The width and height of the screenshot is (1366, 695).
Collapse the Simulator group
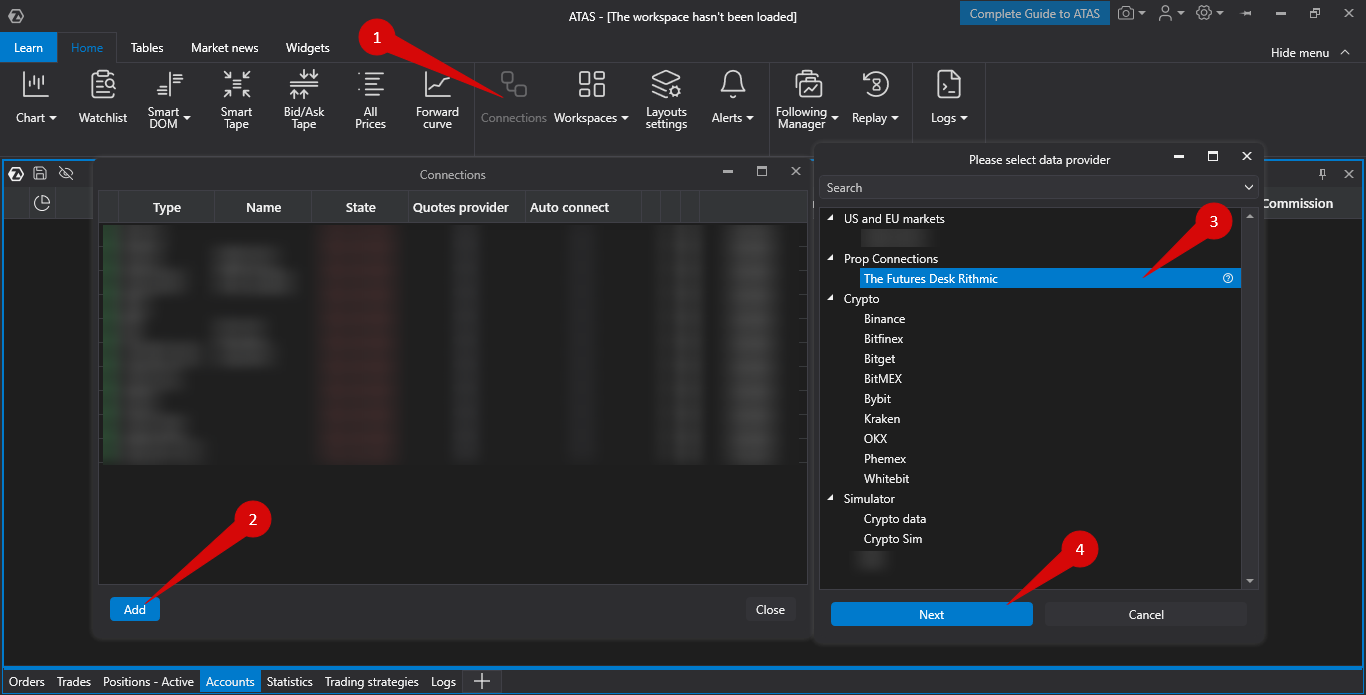(x=830, y=498)
